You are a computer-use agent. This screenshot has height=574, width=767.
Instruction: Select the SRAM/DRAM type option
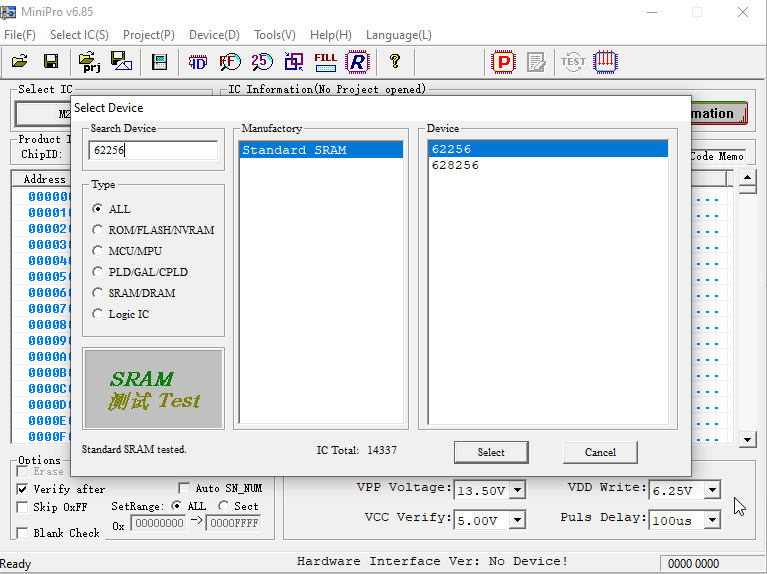97,293
